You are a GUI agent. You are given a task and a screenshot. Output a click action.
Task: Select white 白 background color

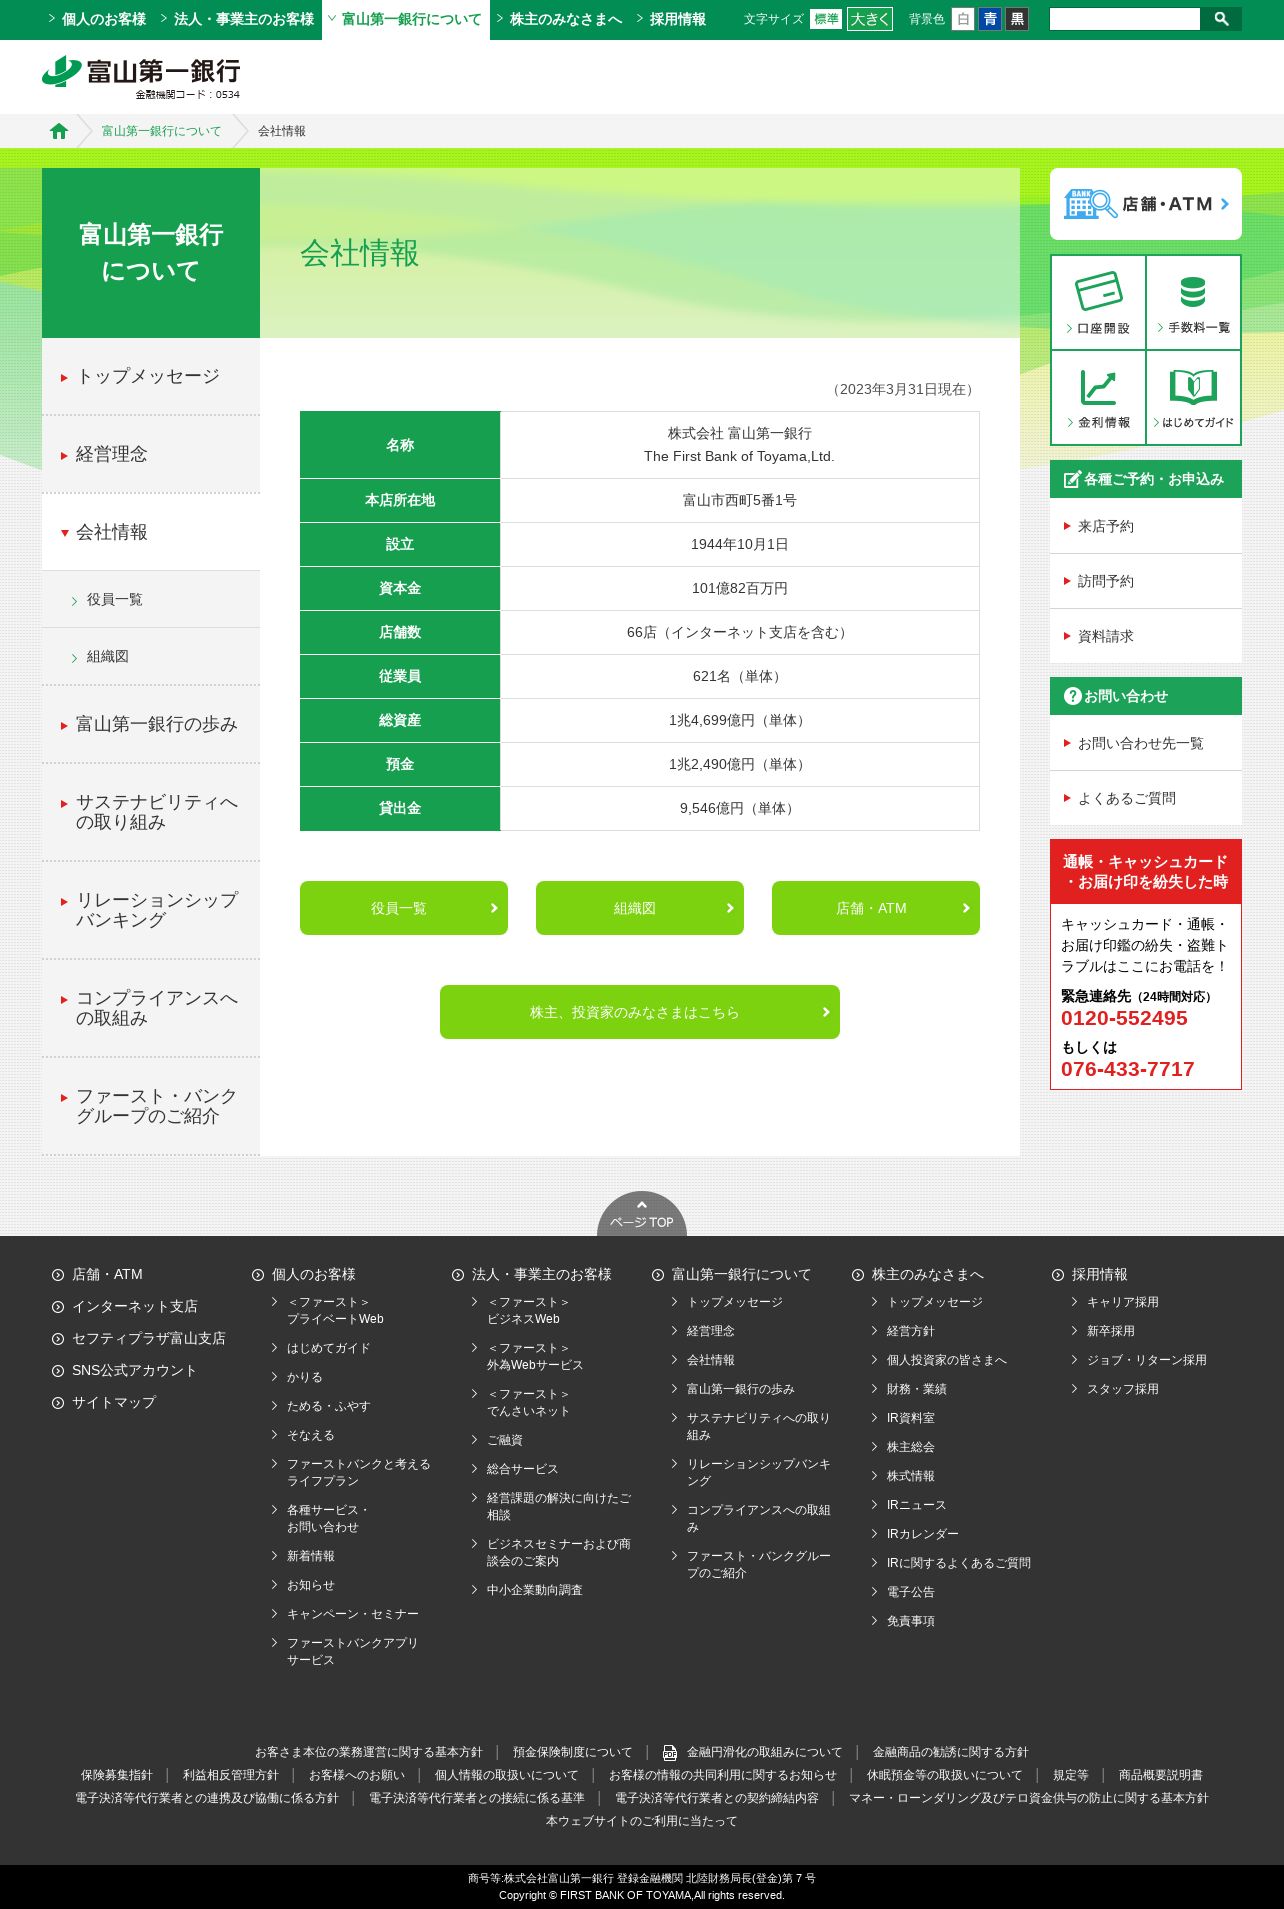[962, 19]
